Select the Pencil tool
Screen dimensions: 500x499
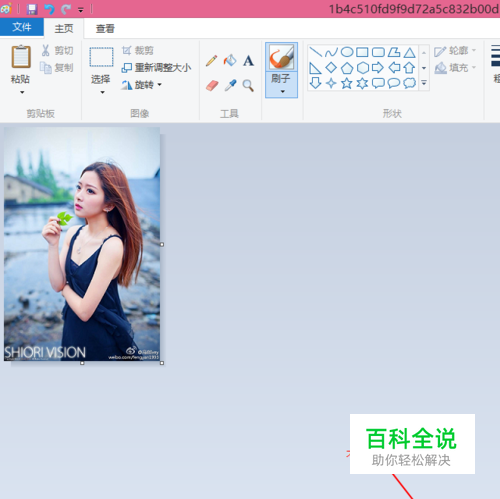tap(212, 61)
